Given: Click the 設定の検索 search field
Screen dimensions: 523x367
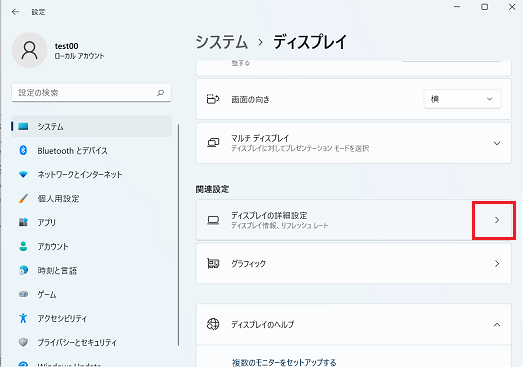Looking at the screenshot, I should click(91, 92).
